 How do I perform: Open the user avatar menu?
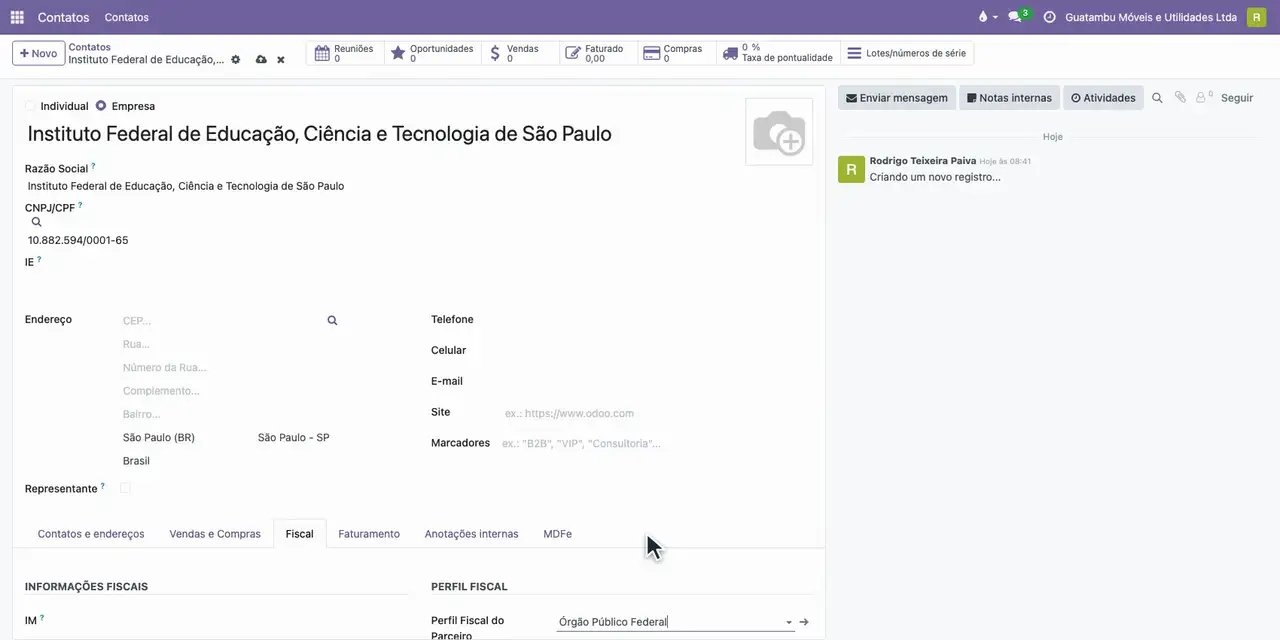tap(1256, 17)
